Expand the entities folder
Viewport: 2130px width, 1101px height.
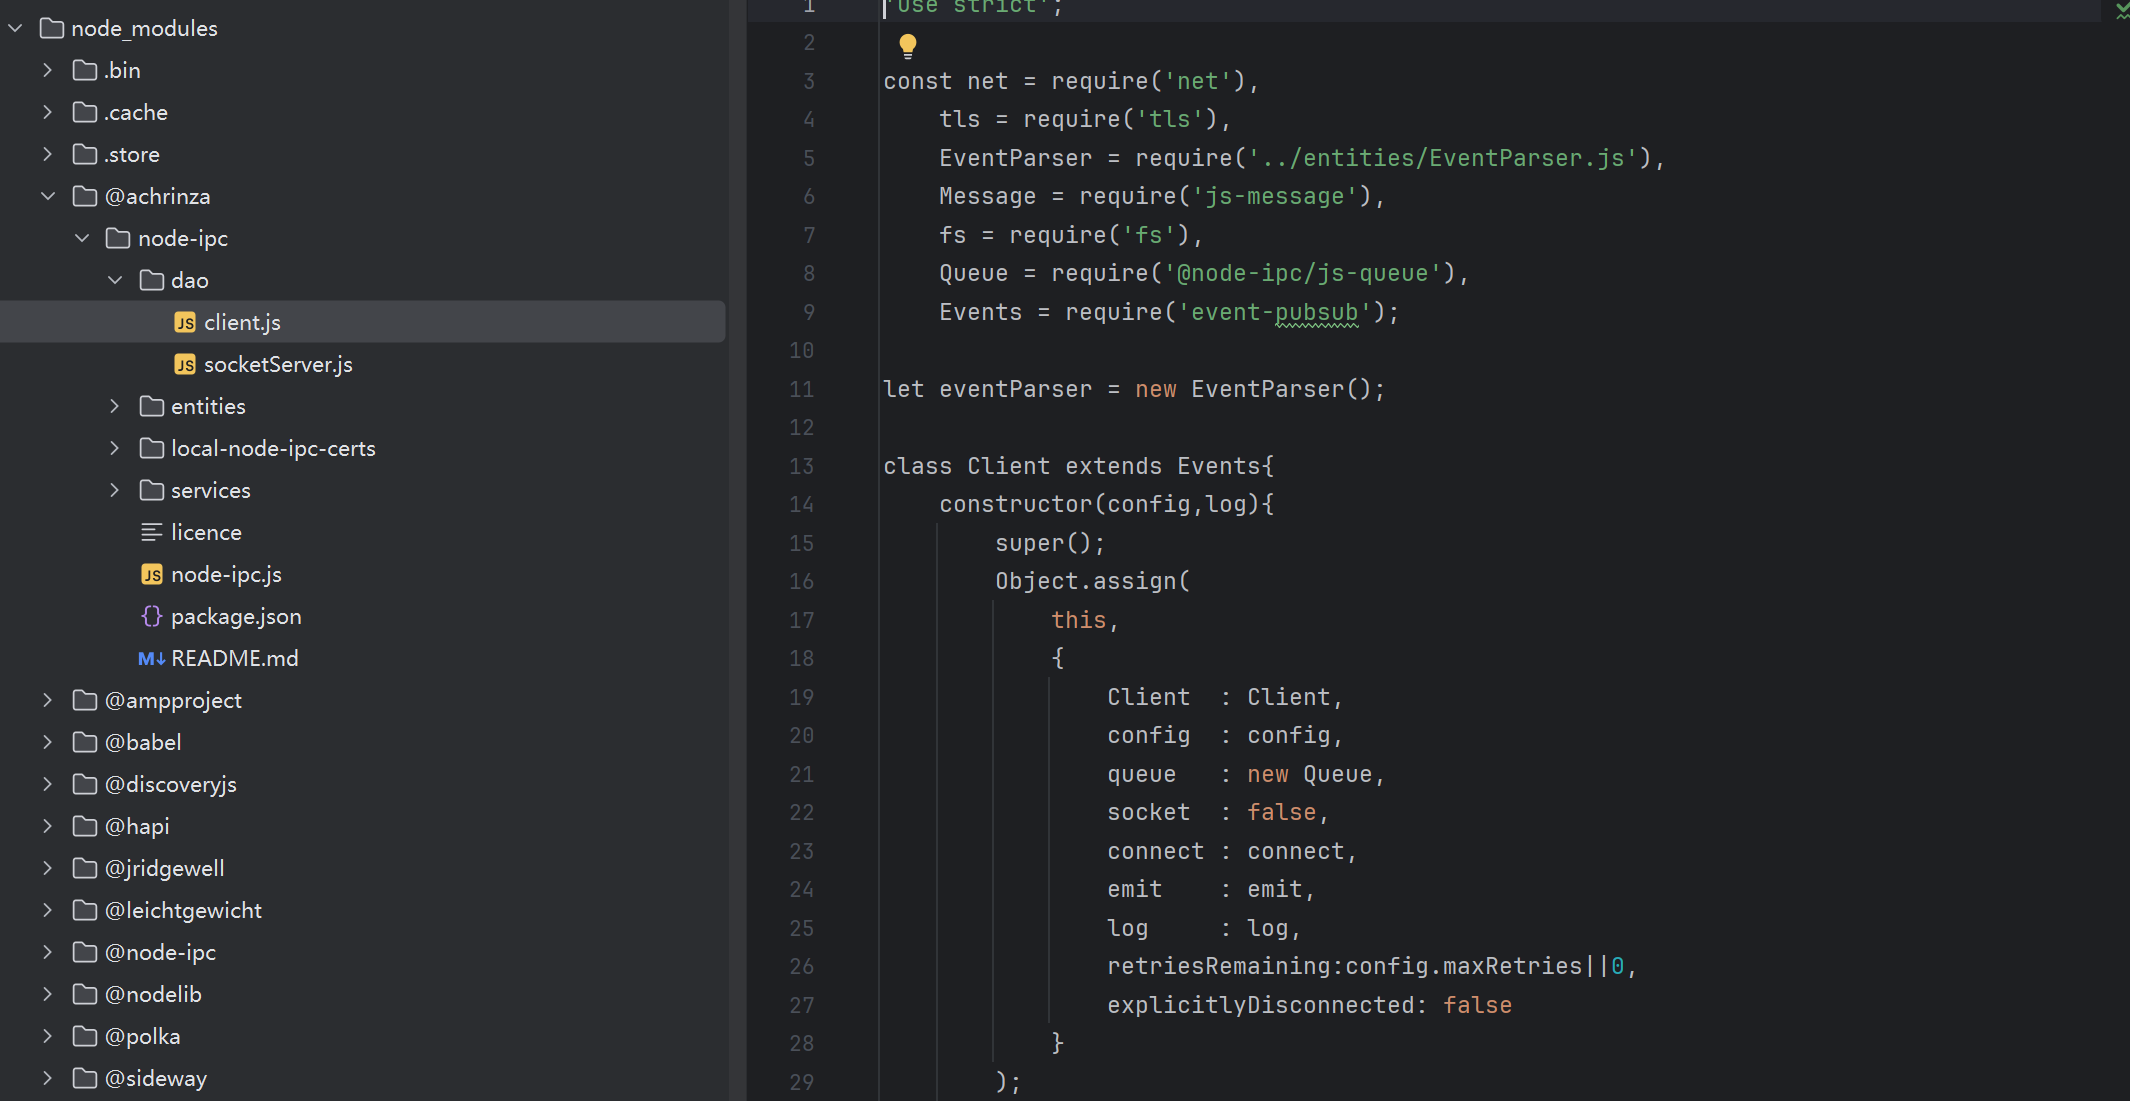[115, 406]
